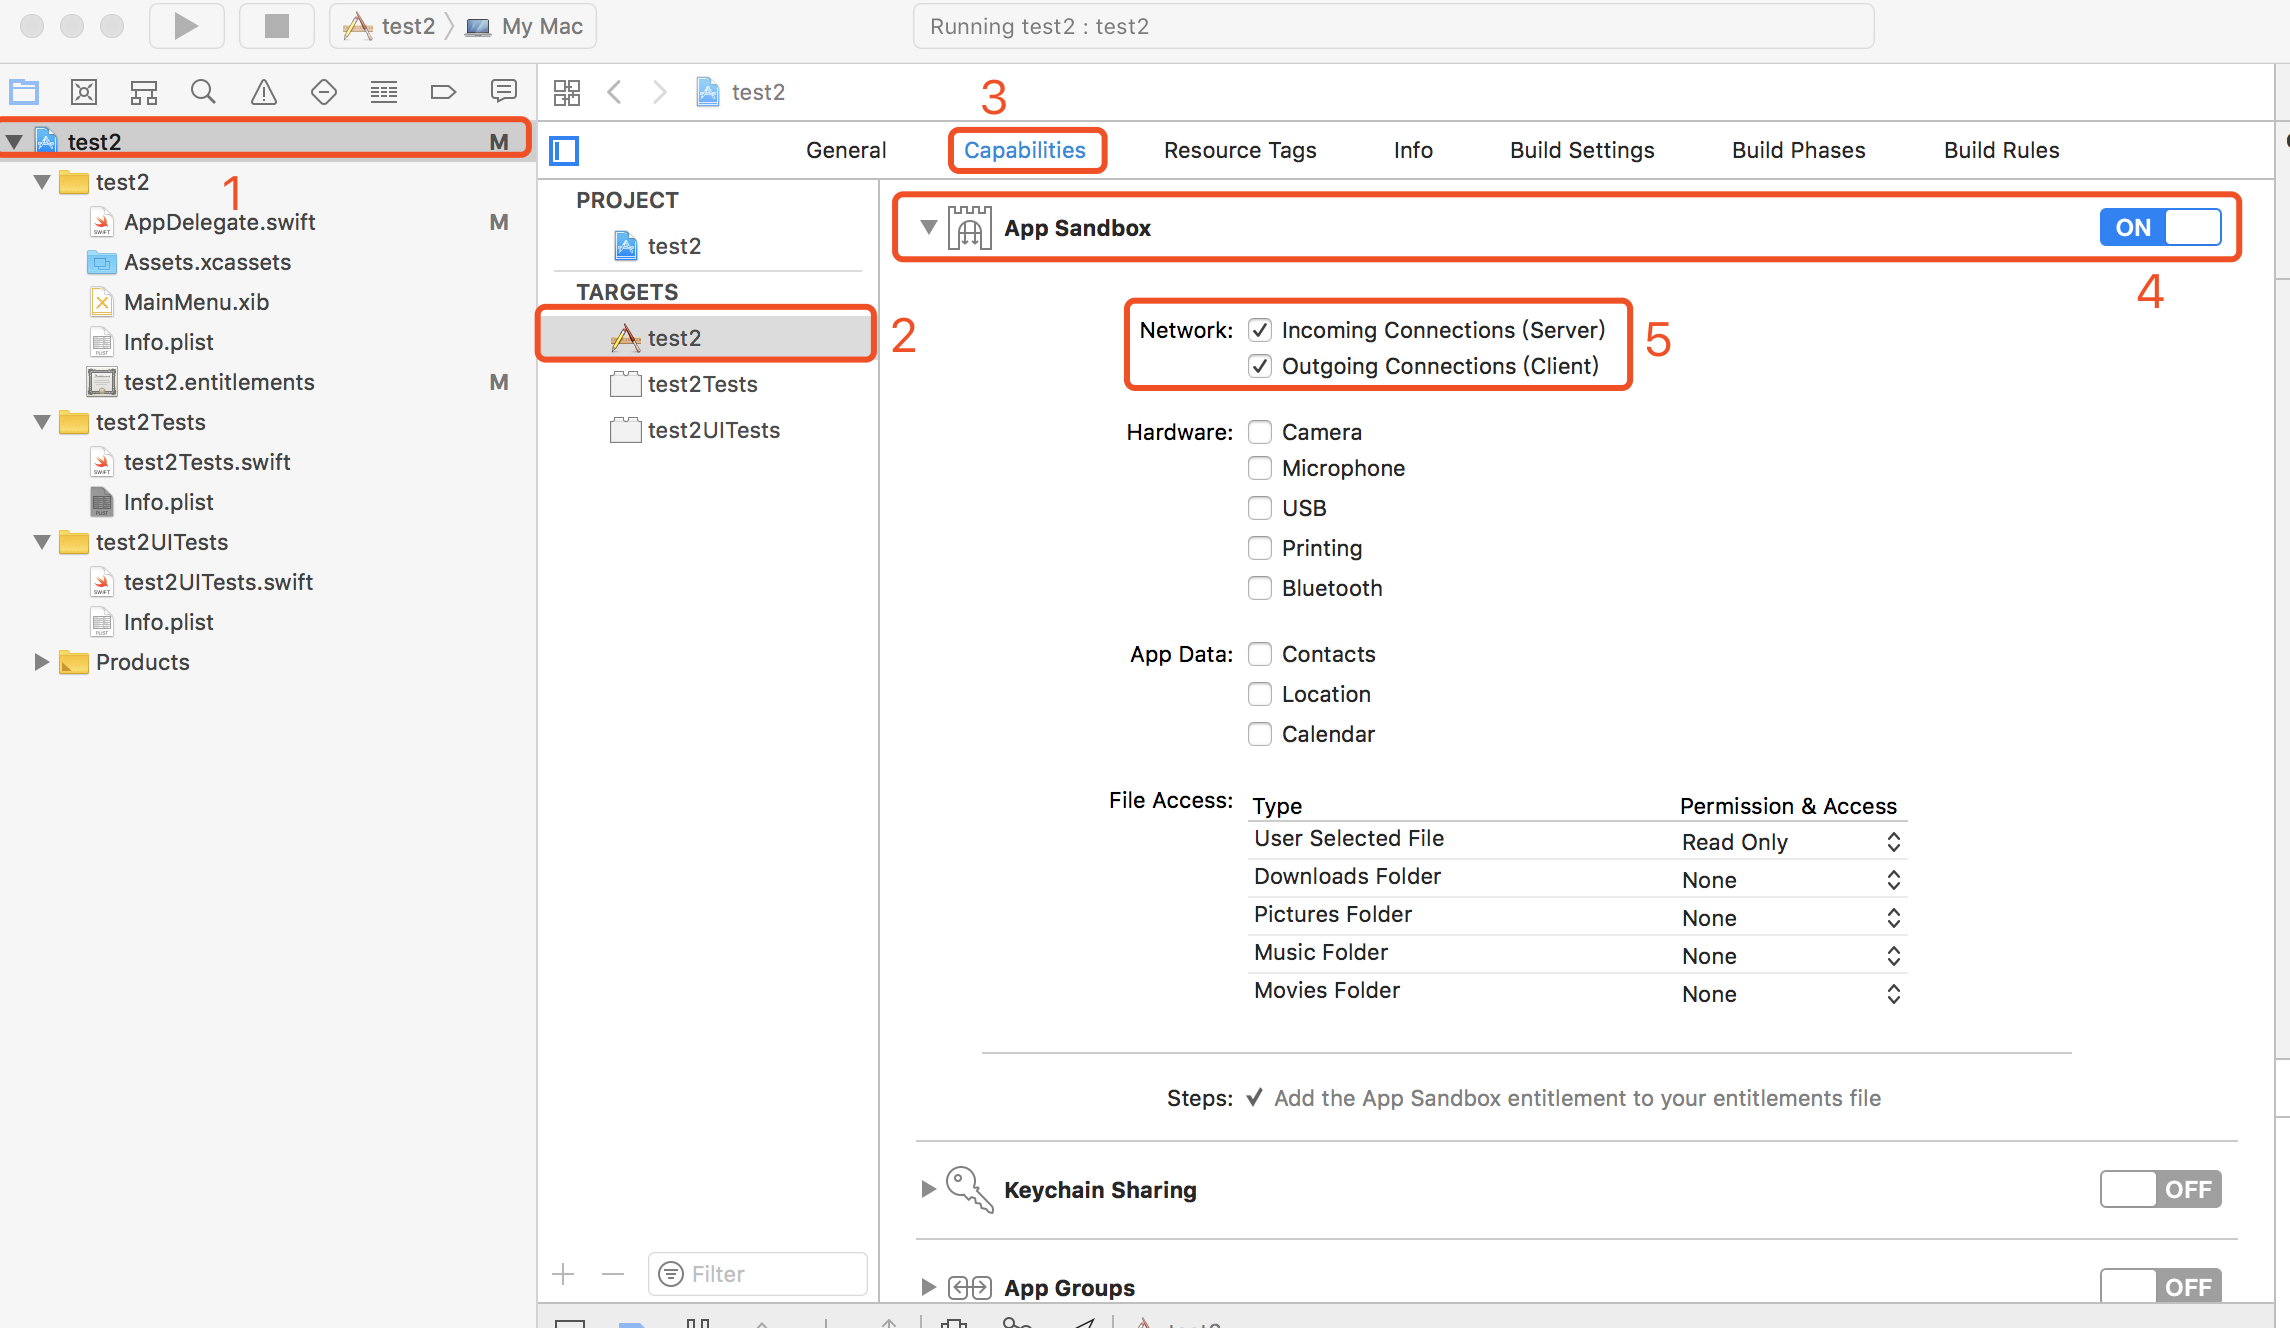Go back with the left chevron
Viewport: 2290px width, 1328px height.
point(615,92)
